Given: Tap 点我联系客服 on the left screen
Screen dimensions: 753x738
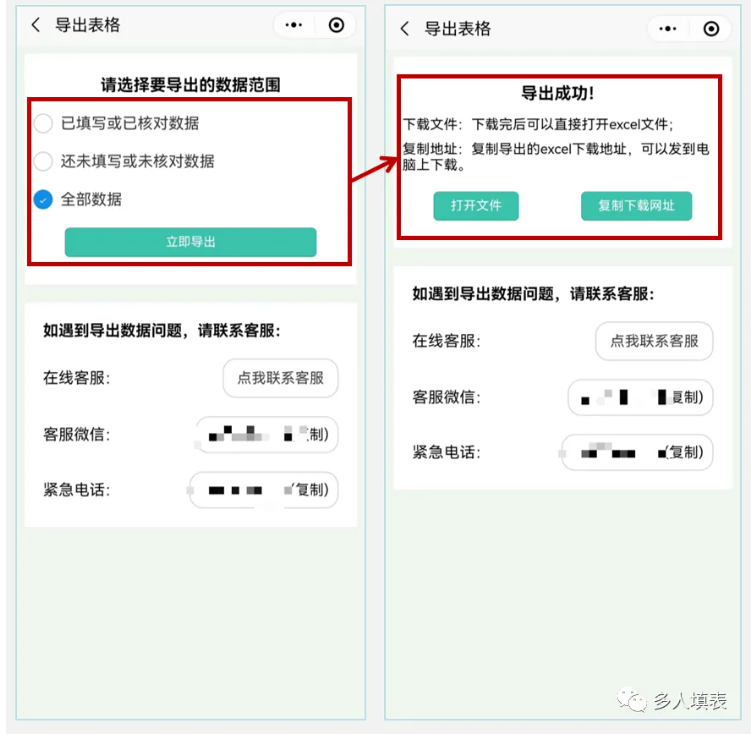Looking at the screenshot, I should click(280, 378).
